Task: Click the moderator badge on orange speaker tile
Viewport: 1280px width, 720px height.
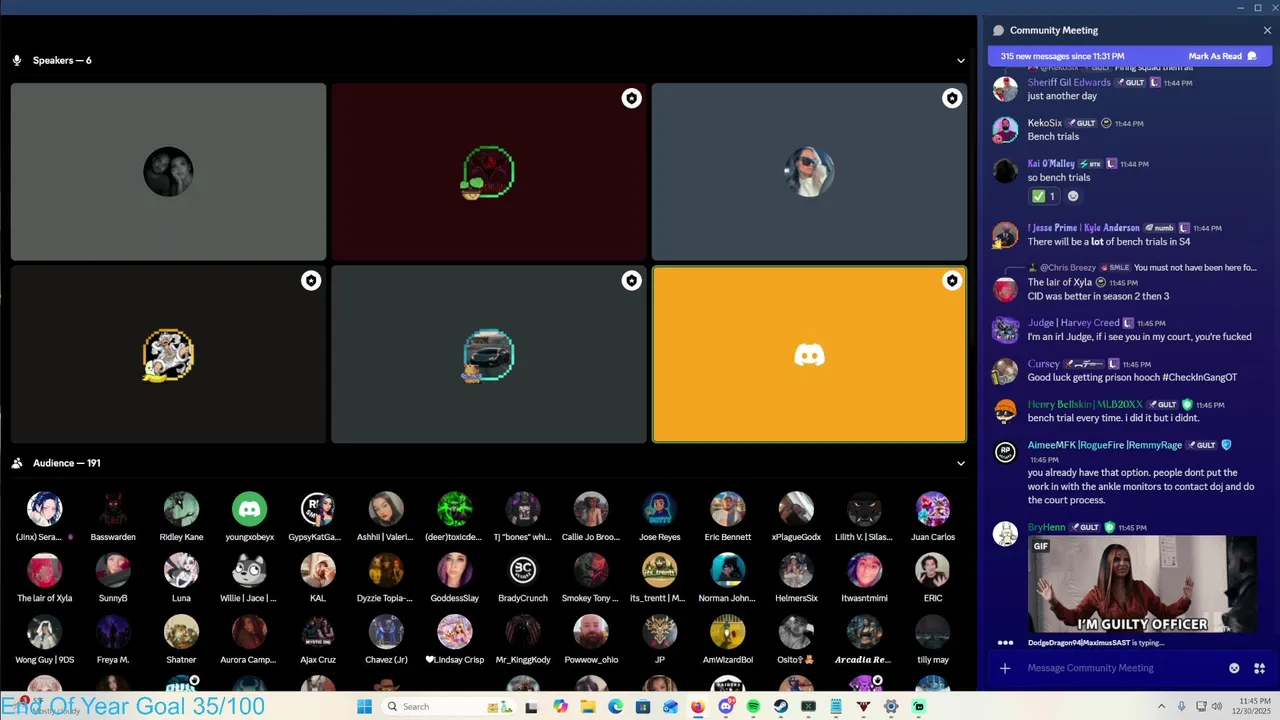Action: (952, 281)
